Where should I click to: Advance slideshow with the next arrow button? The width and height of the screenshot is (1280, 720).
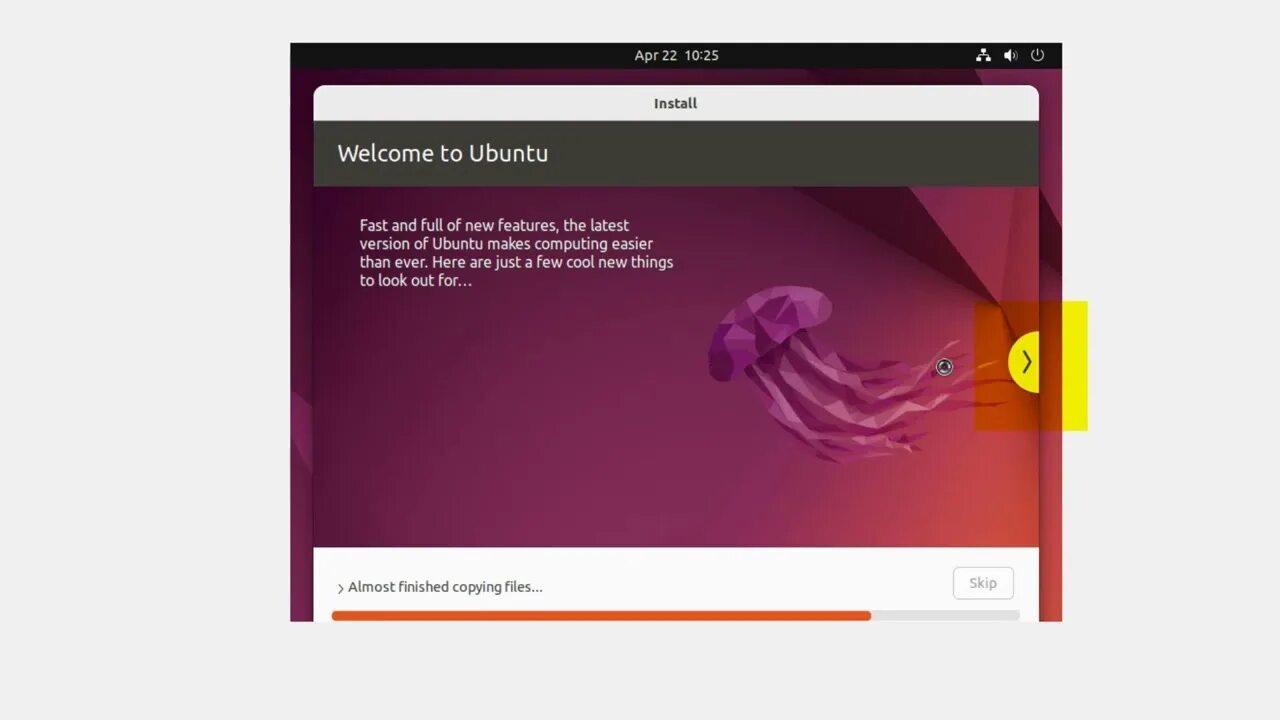point(1024,362)
